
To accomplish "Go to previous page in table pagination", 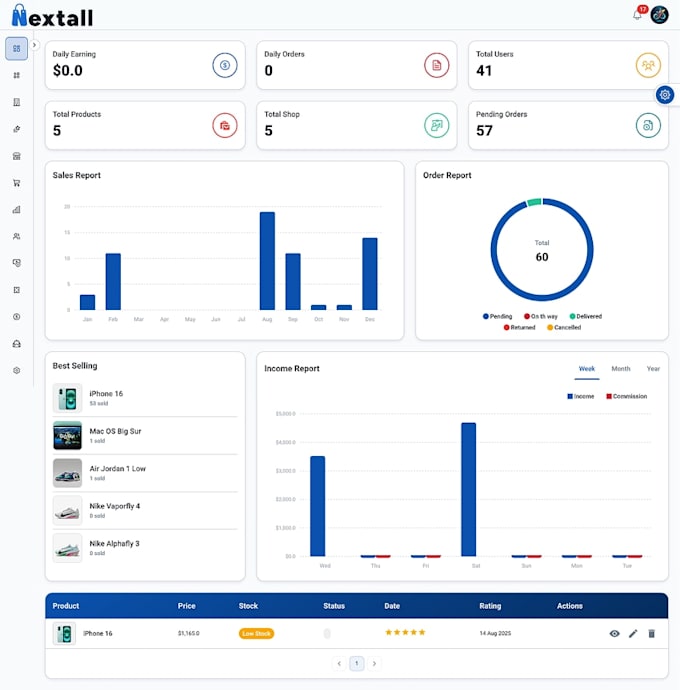I will click(339, 664).
